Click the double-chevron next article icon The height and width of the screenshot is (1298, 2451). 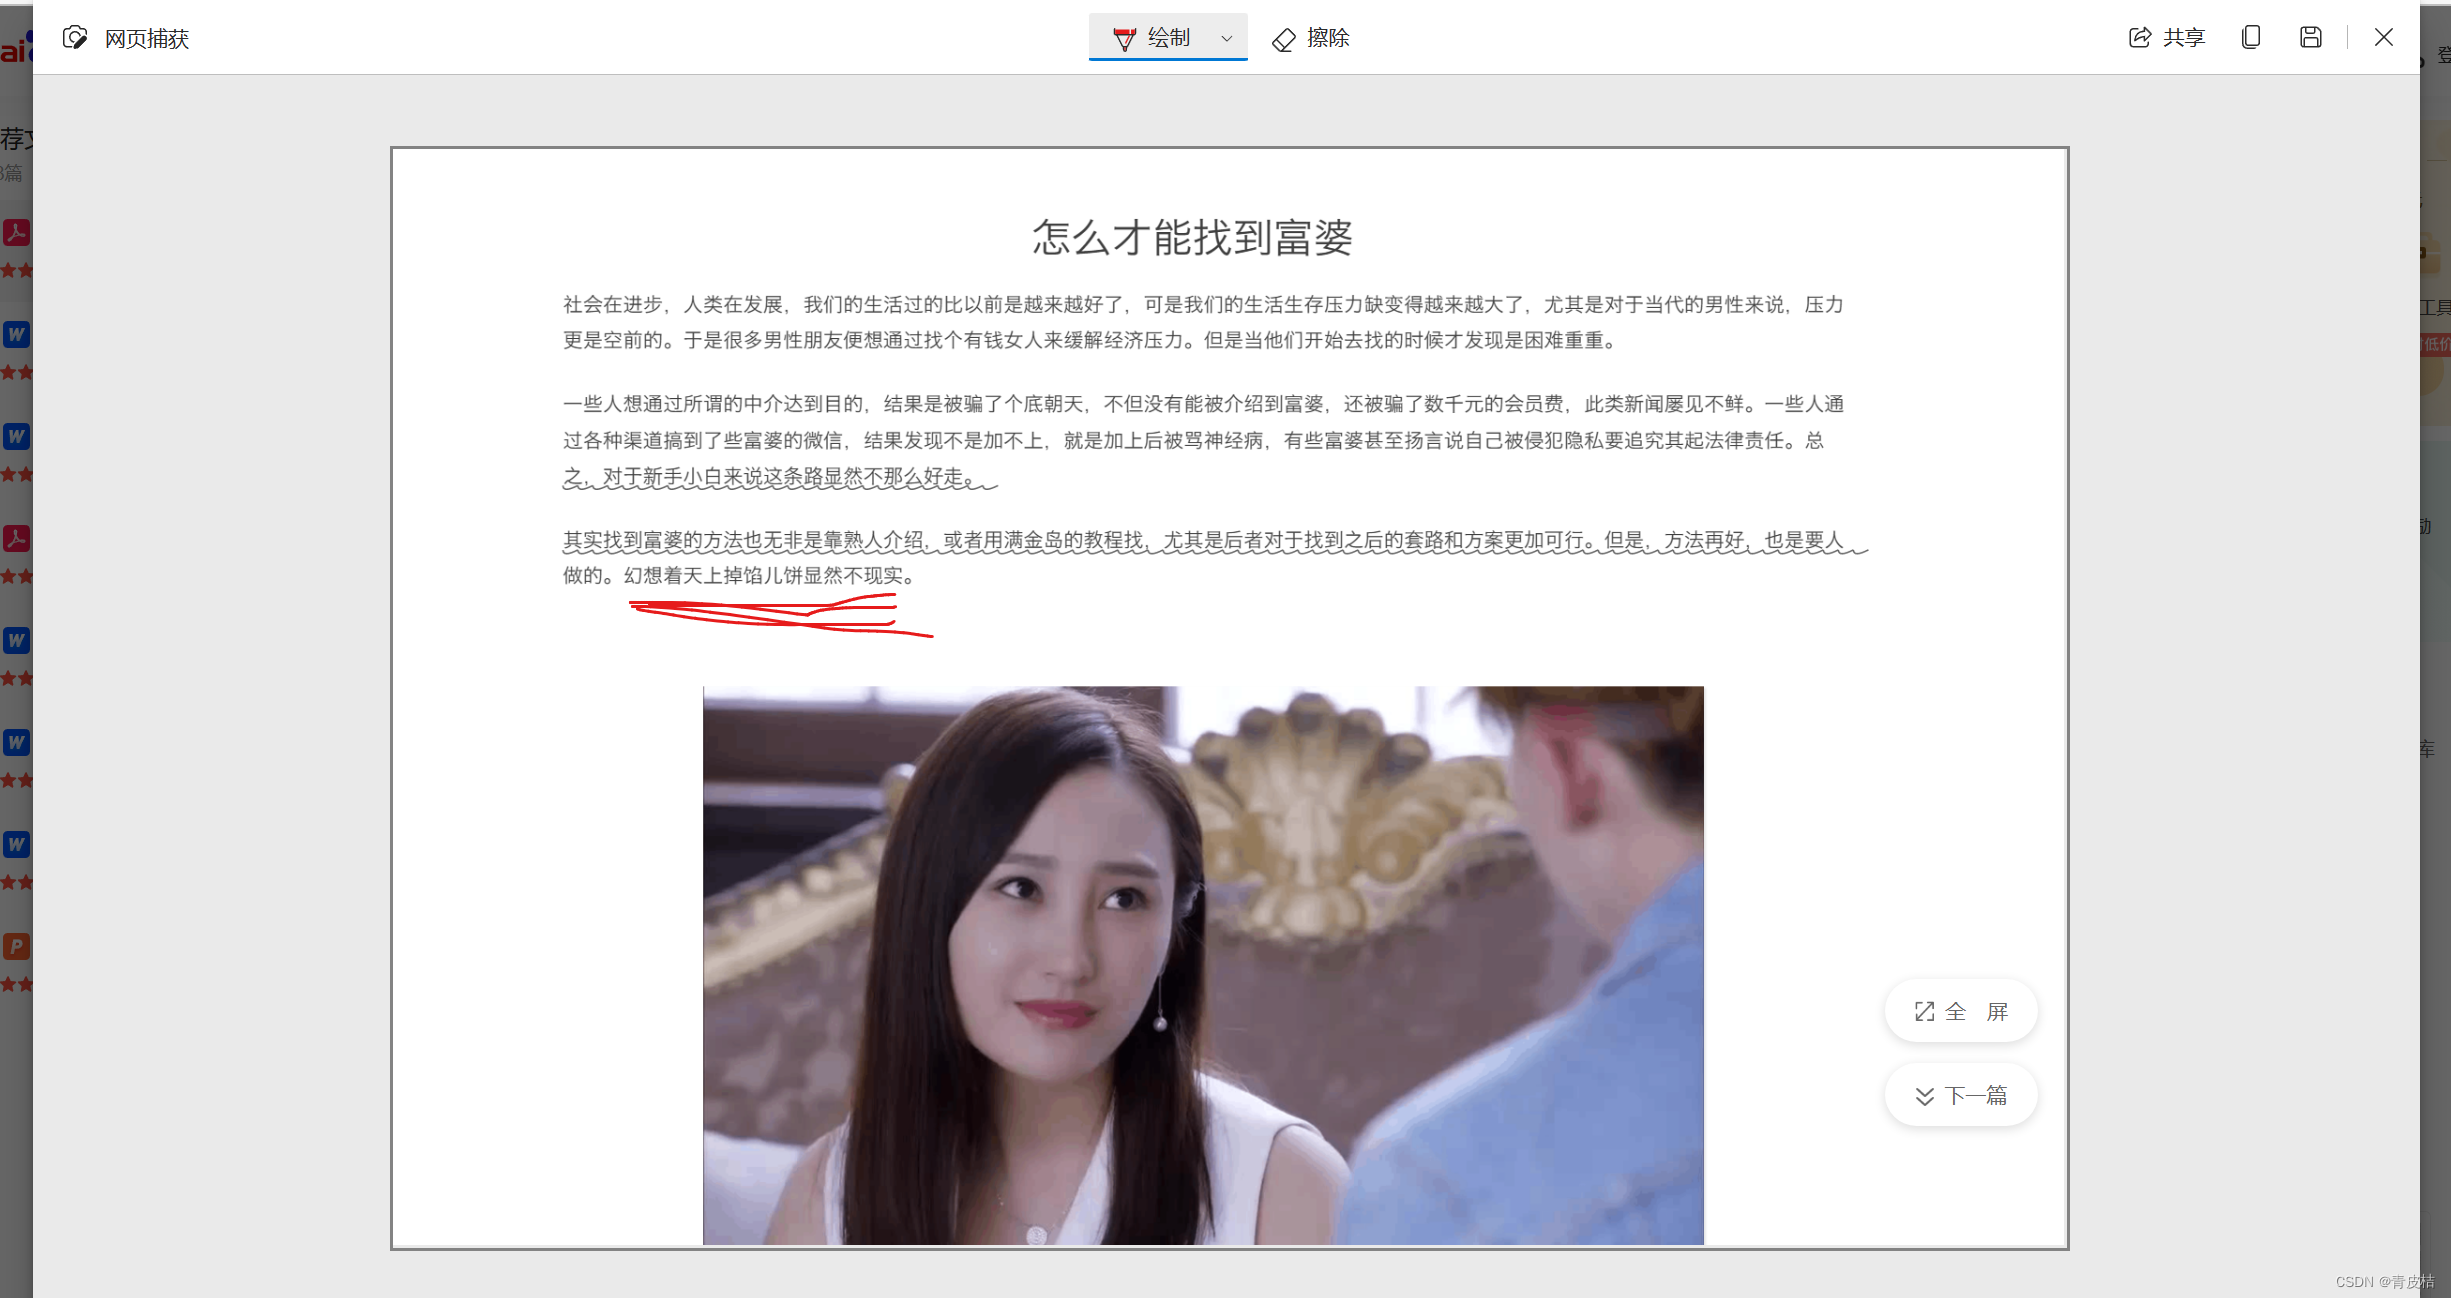pos(1924,1096)
